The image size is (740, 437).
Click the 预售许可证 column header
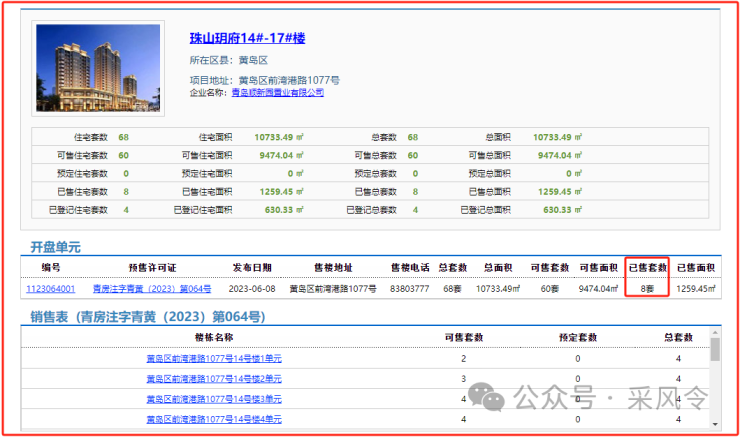tap(151, 267)
